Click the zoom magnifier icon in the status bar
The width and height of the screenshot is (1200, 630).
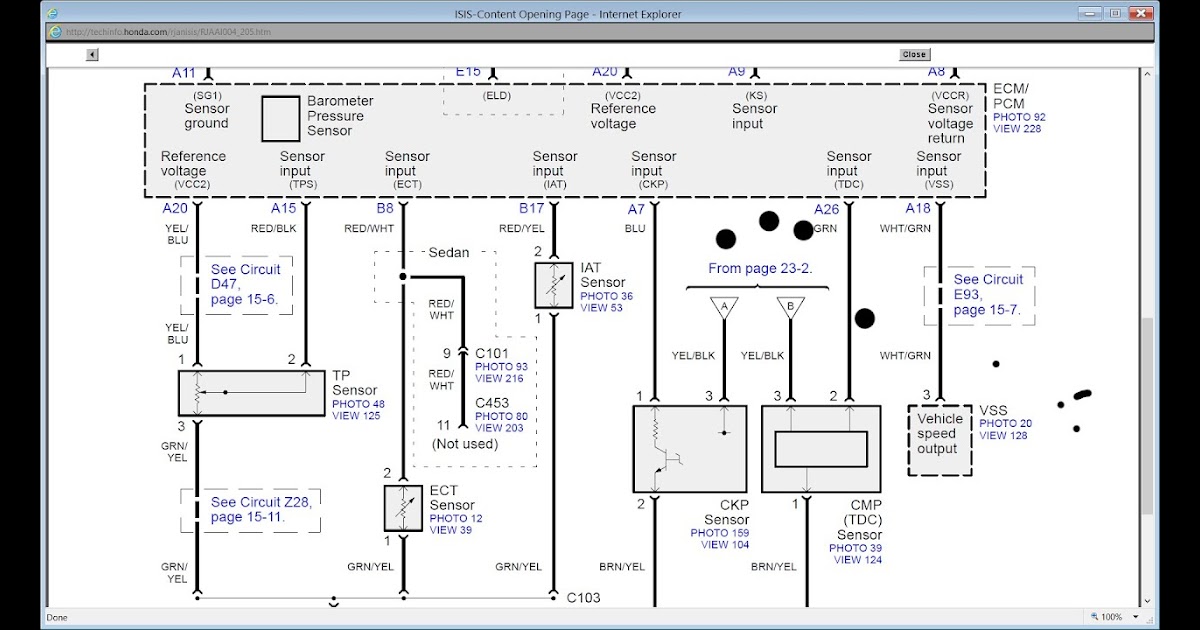1092,617
